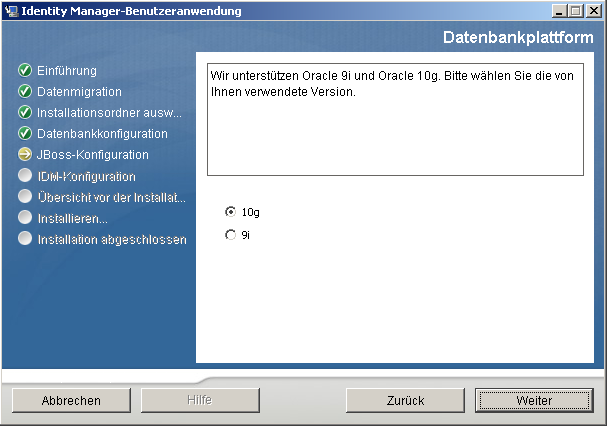The width and height of the screenshot is (607, 426).
Task: Click the Identity Manager-Benutzeranwendung window title
Action: pos(131,11)
